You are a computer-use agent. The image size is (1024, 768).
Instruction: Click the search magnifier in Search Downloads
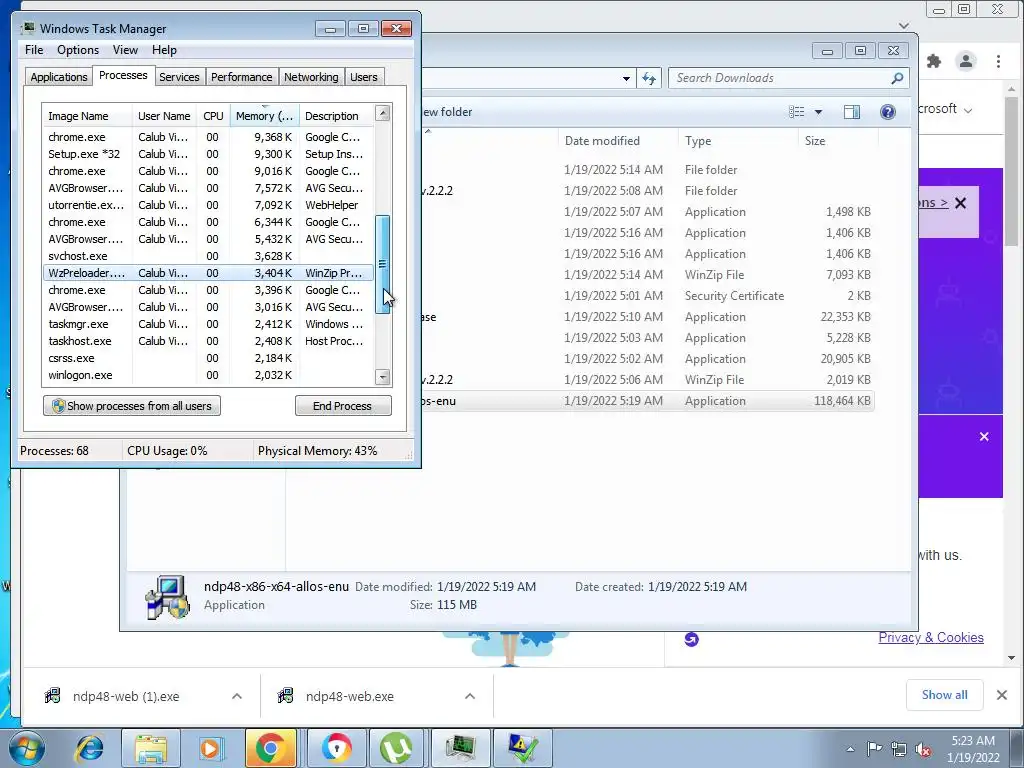(x=897, y=78)
